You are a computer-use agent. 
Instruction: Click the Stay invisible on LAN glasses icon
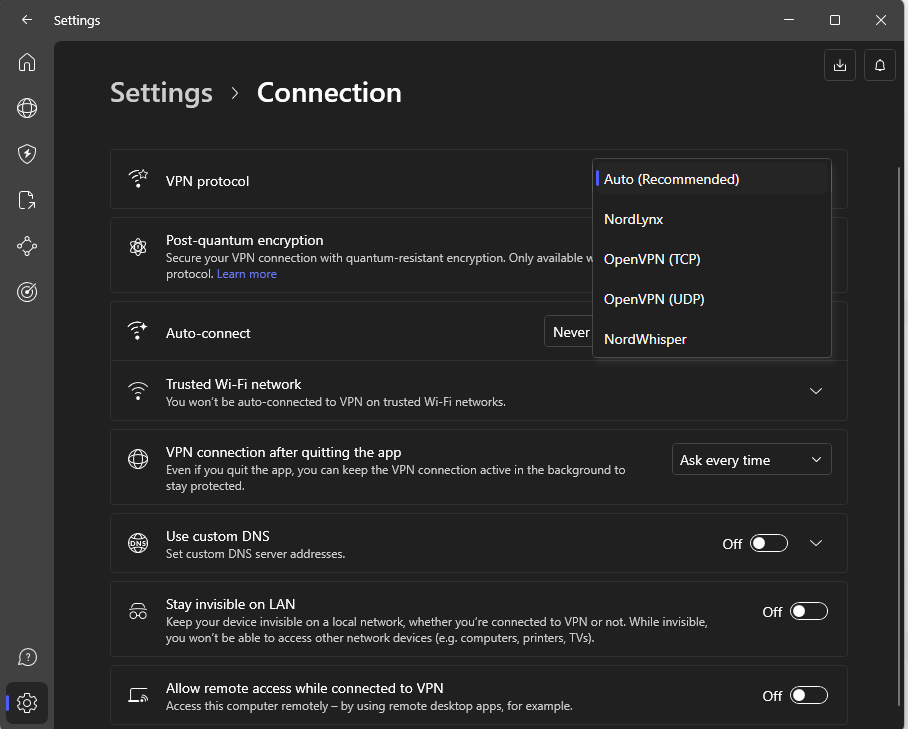click(138, 611)
